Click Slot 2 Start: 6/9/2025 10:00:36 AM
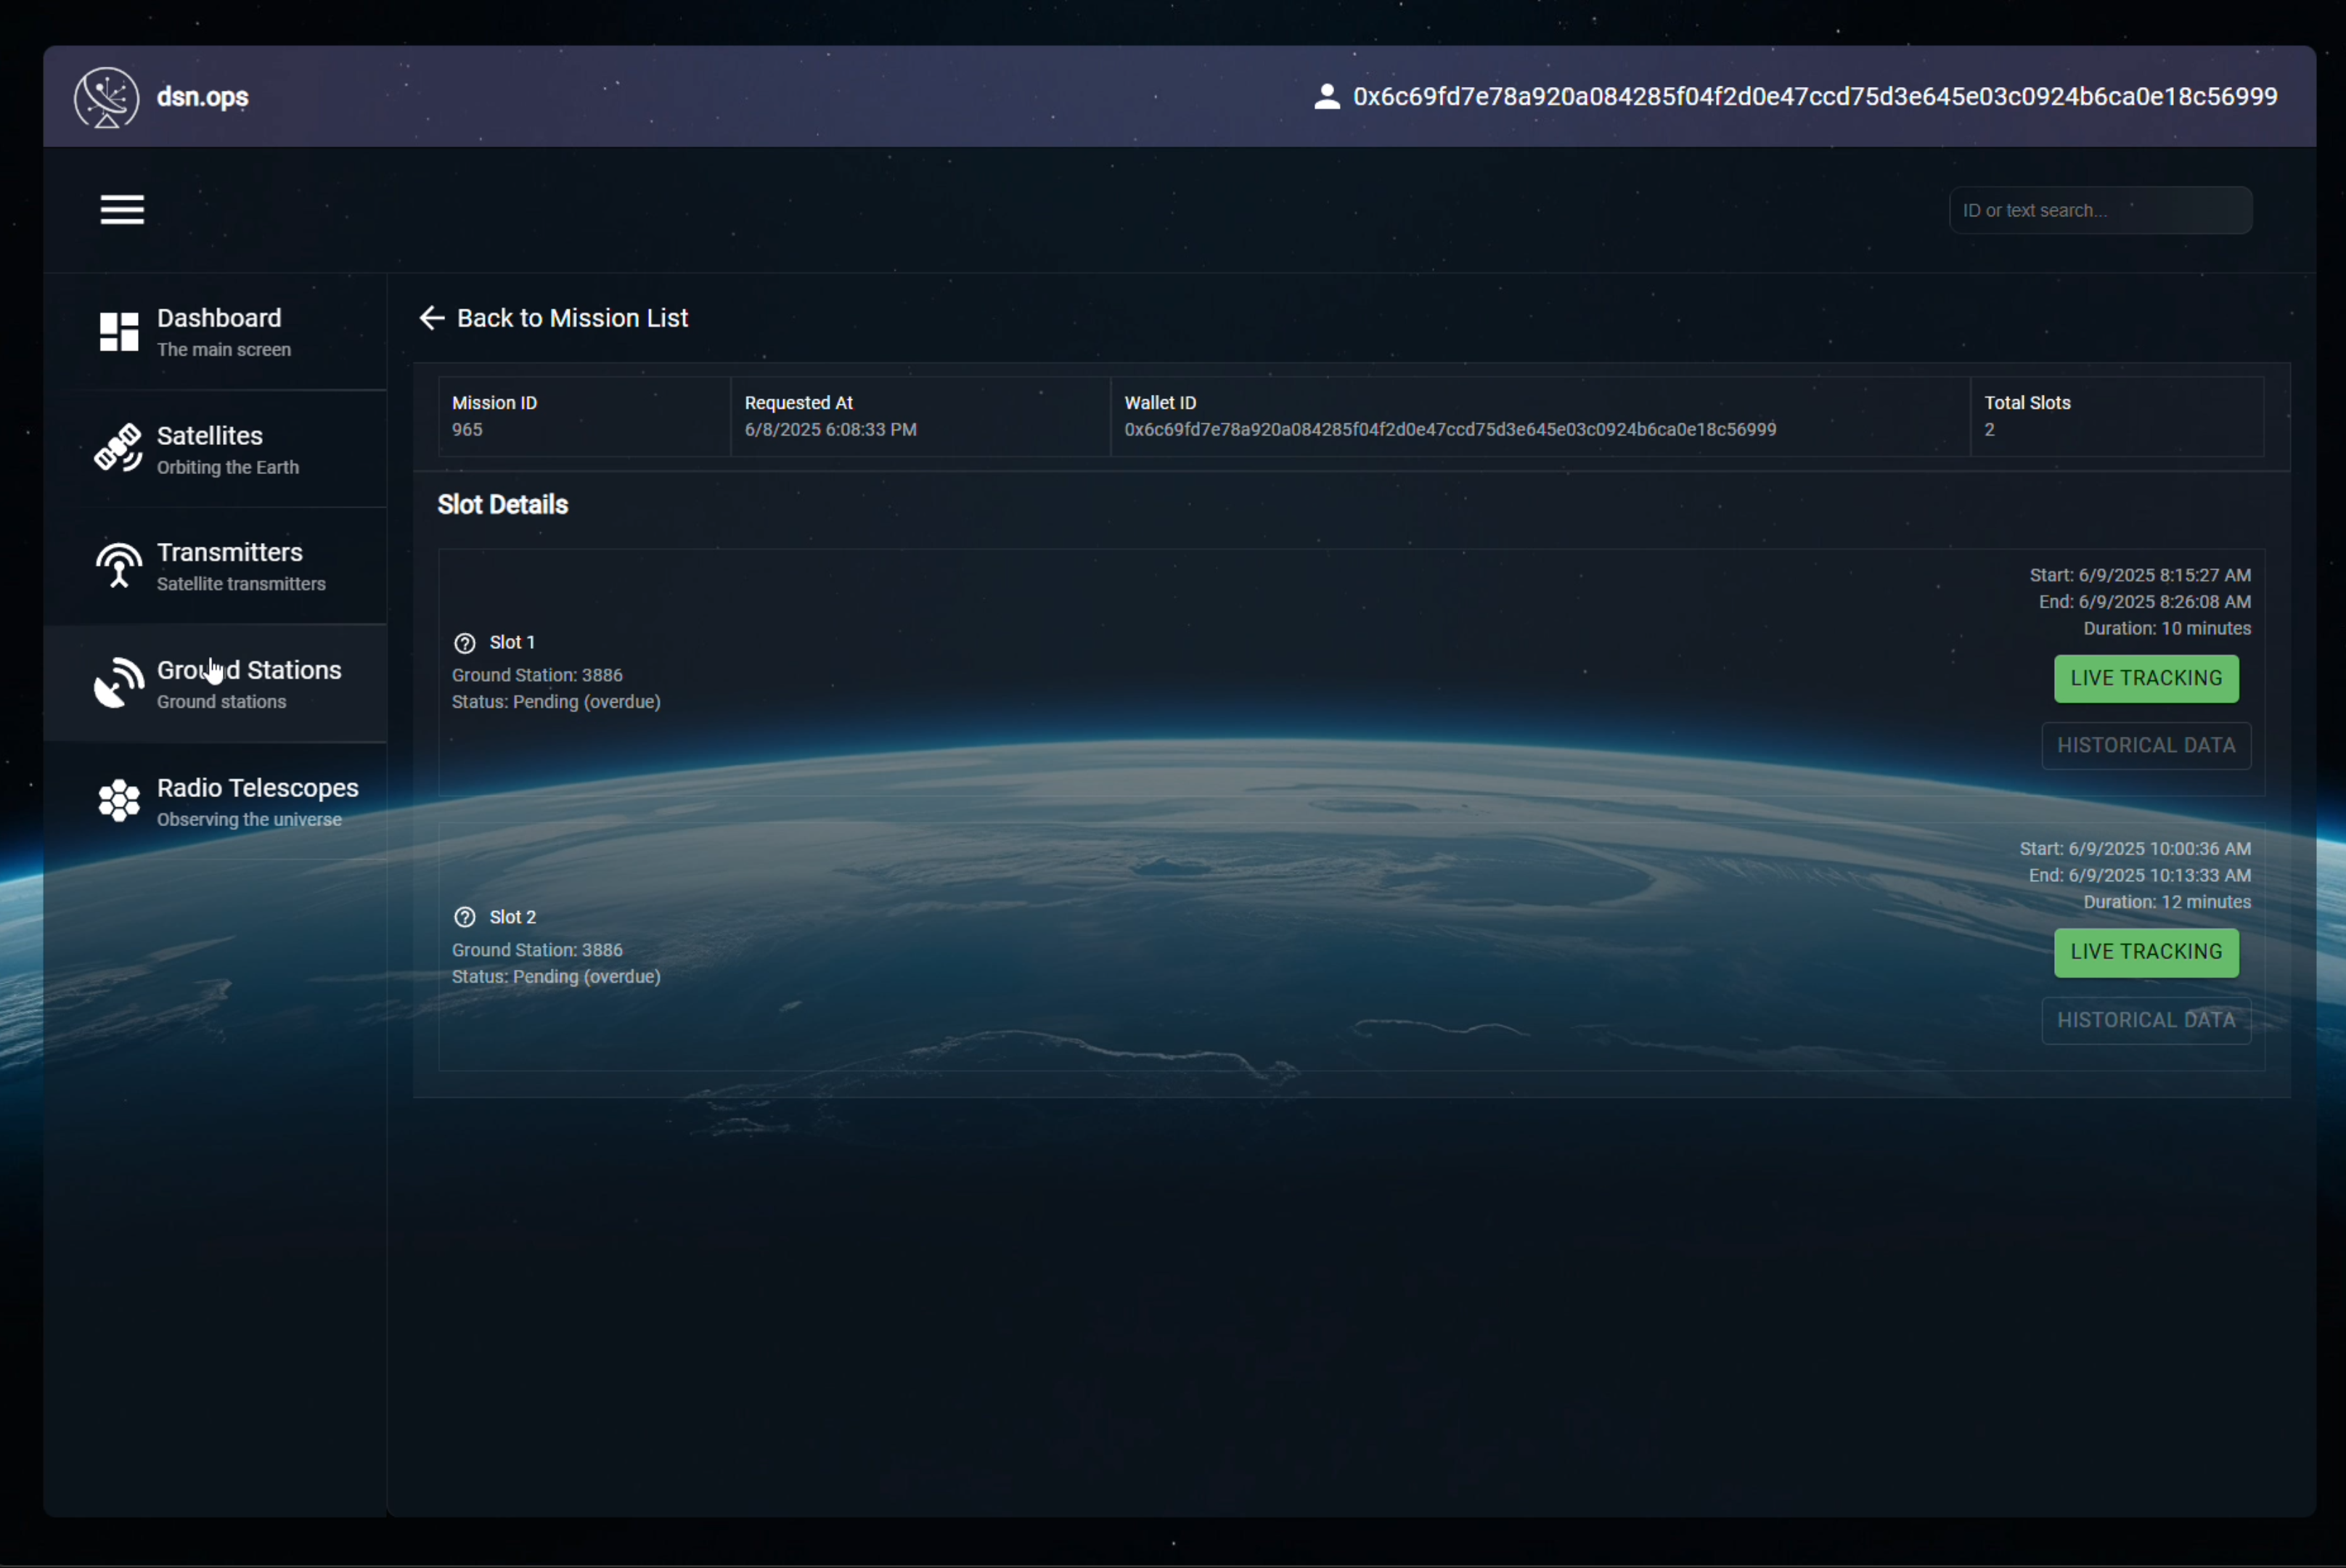The width and height of the screenshot is (2346, 1568). (2135, 849)
